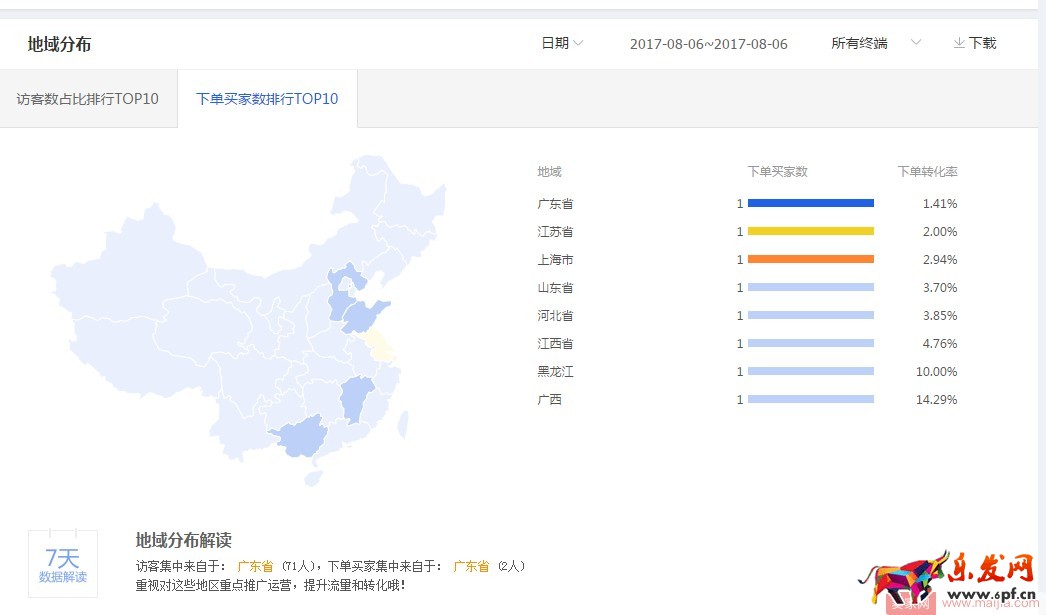This screenshot has width=1046, height=615.
Task: Select the 下单买家数排行TOP10 tab
Action: point(266,98)
